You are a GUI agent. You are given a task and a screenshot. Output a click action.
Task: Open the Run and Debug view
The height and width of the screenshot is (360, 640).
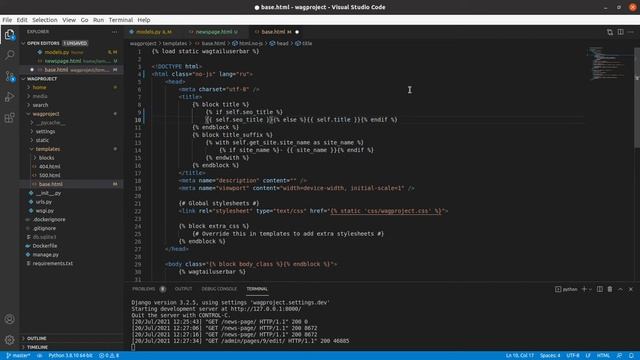pos(9,97)
